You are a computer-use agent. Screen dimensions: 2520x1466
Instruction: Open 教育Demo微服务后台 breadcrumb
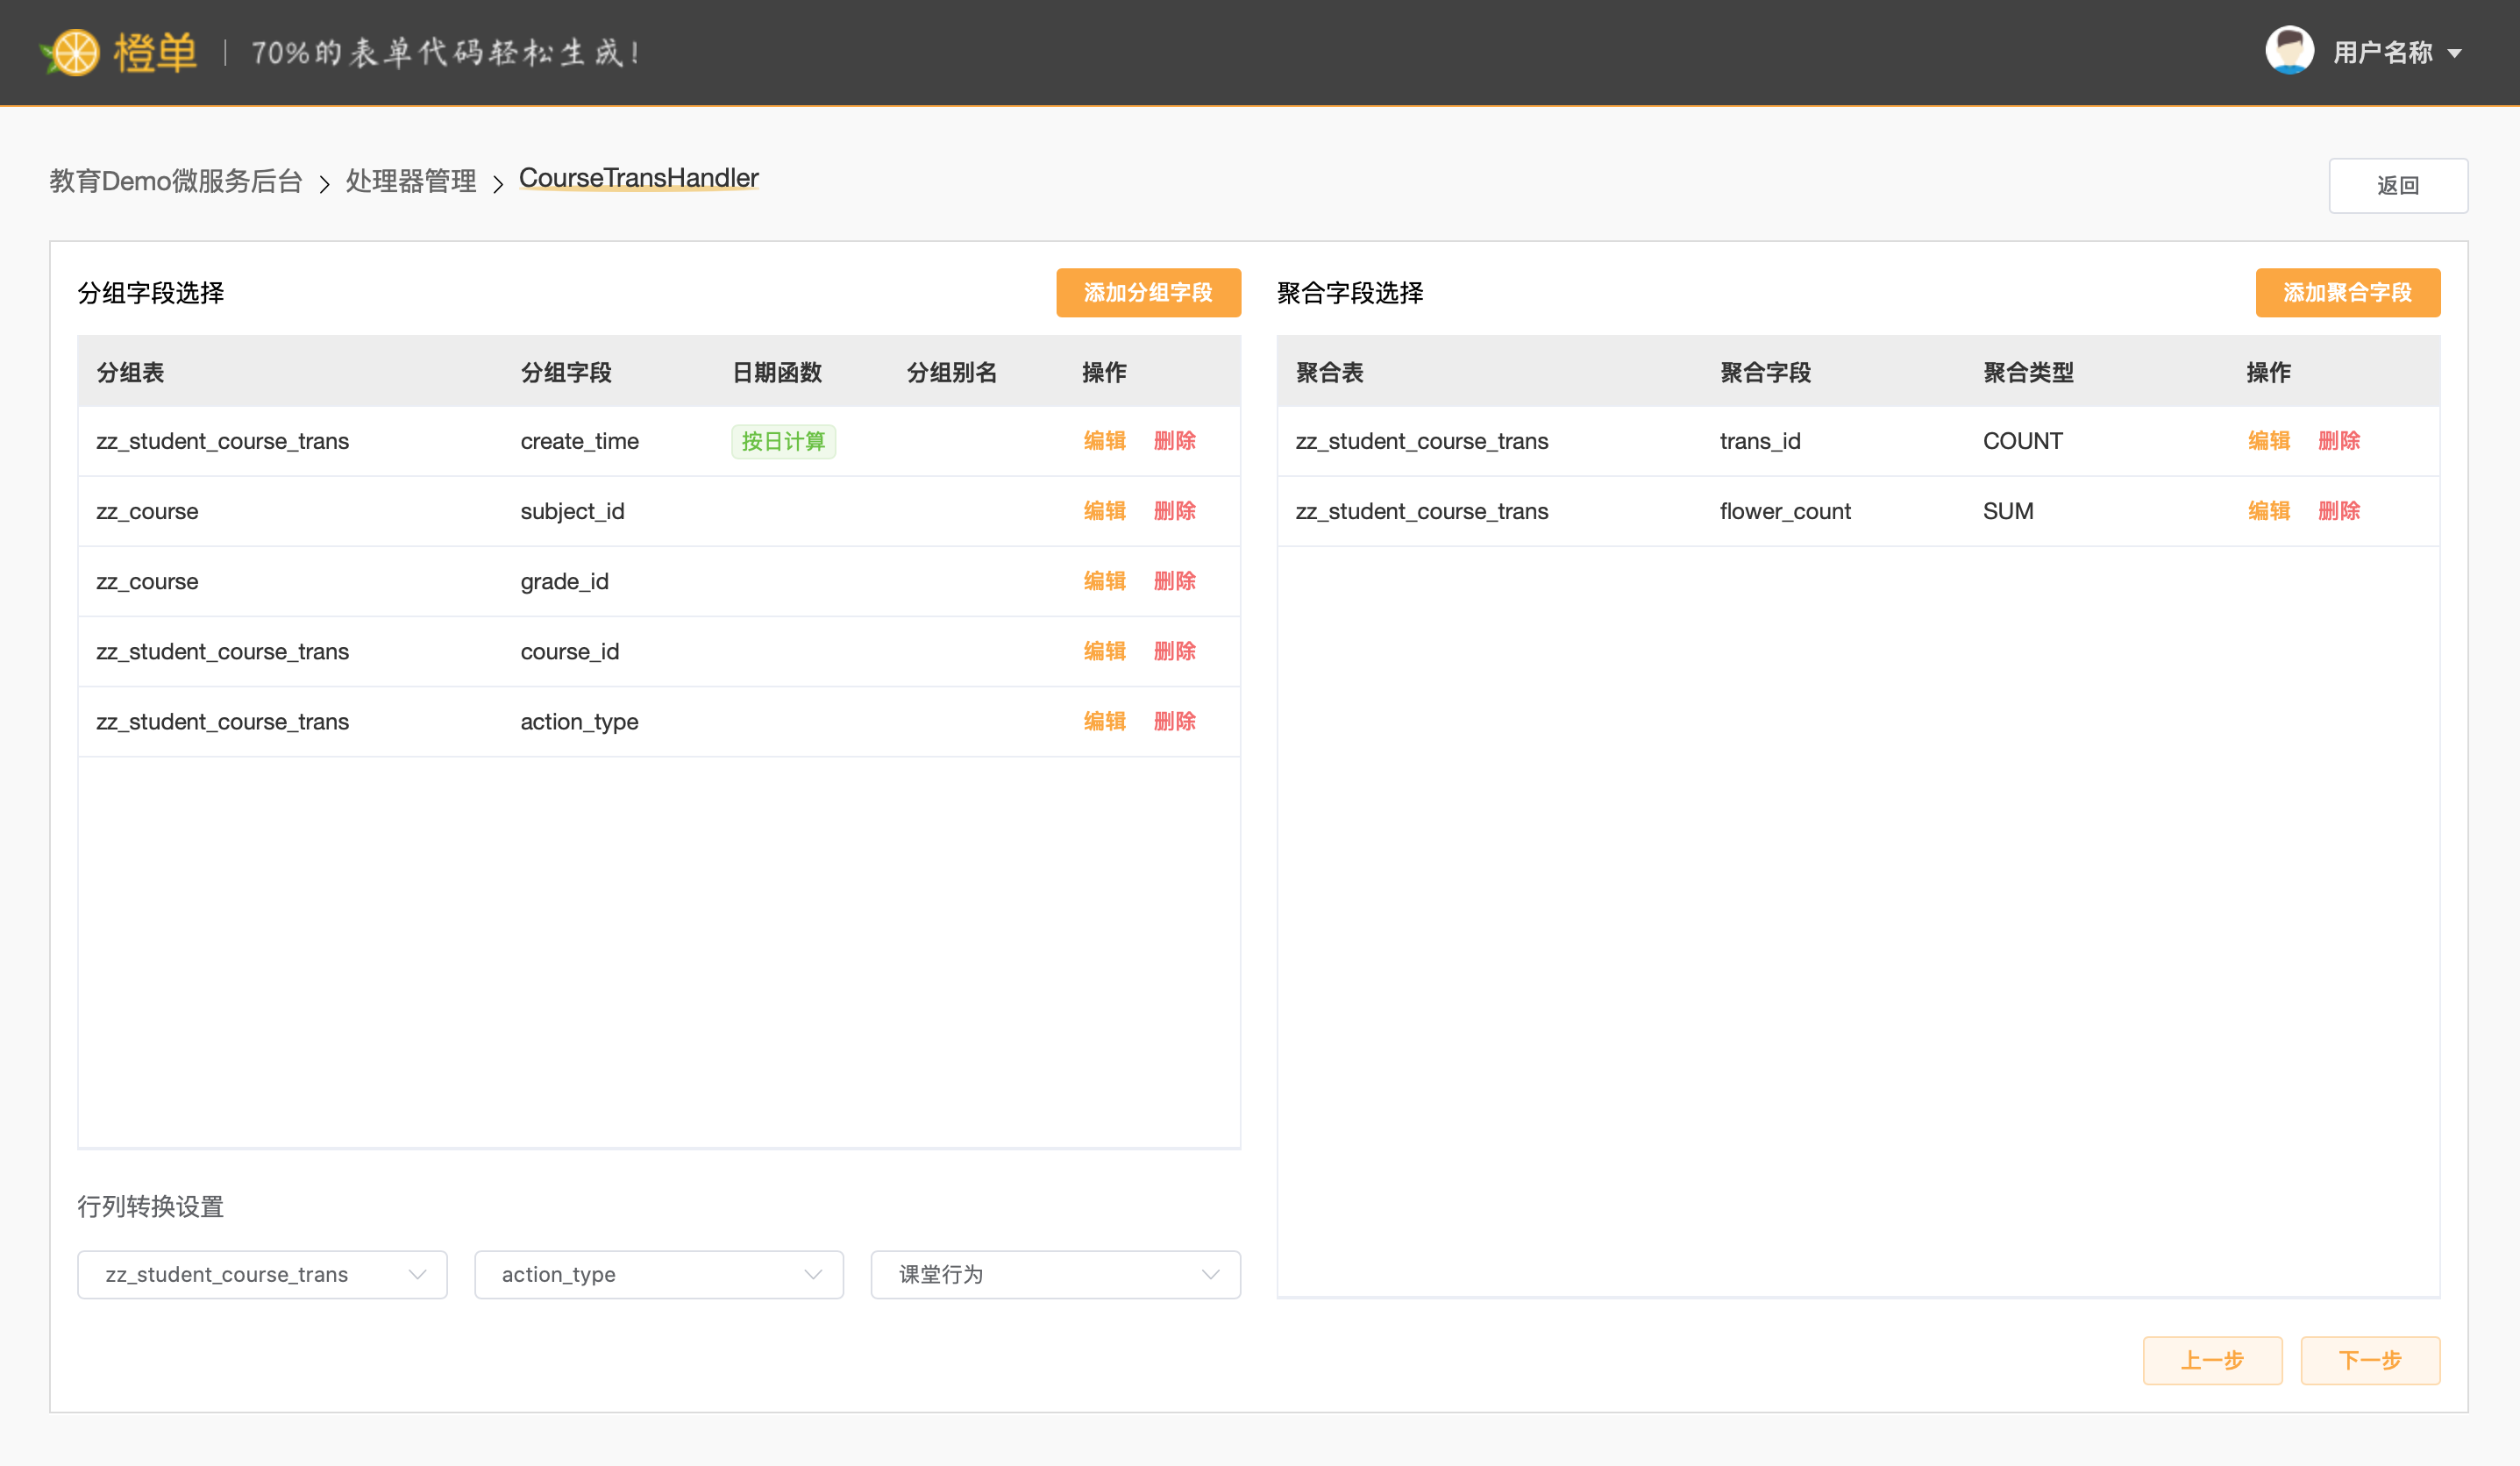[176, 181]
